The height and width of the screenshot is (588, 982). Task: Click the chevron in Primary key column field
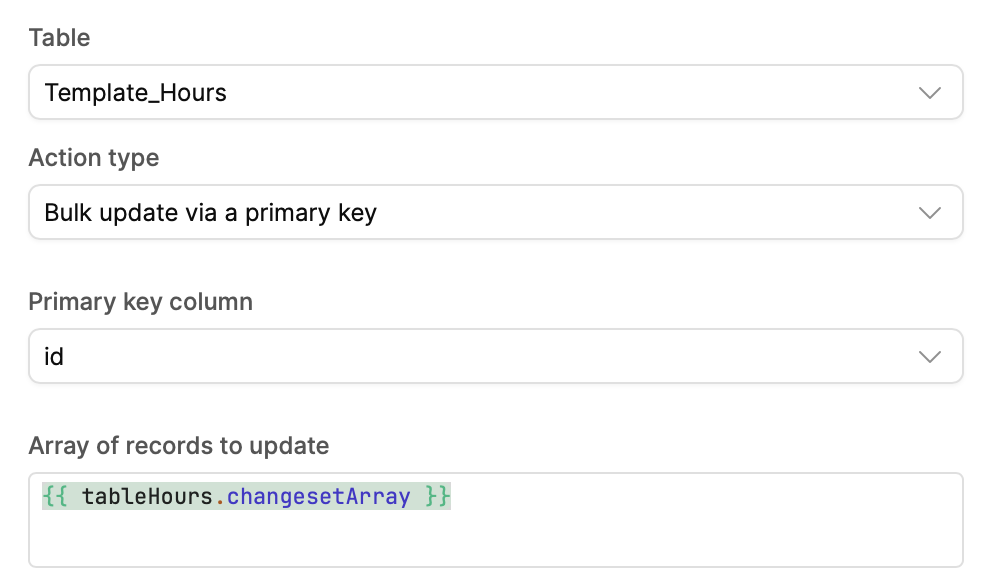point(929,356)
